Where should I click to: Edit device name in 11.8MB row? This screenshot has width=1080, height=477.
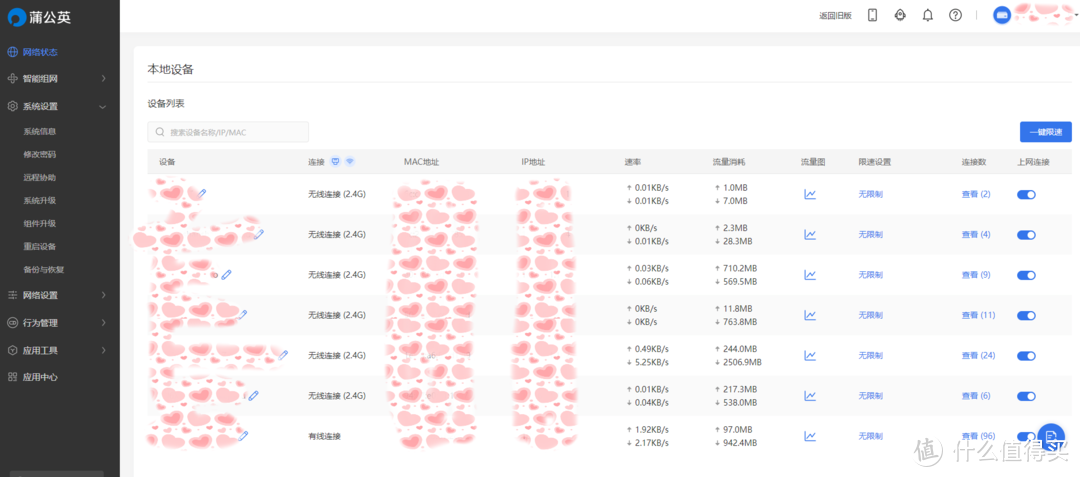click(242, 315)
